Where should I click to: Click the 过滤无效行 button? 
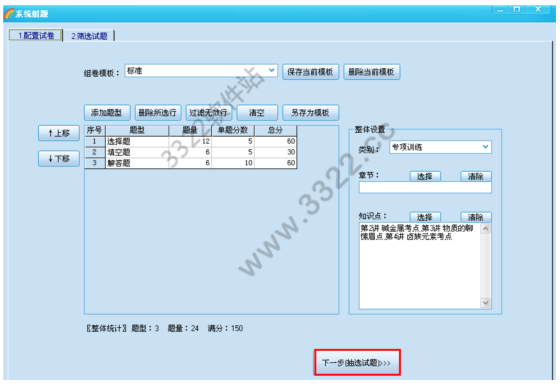coord(209,113)
